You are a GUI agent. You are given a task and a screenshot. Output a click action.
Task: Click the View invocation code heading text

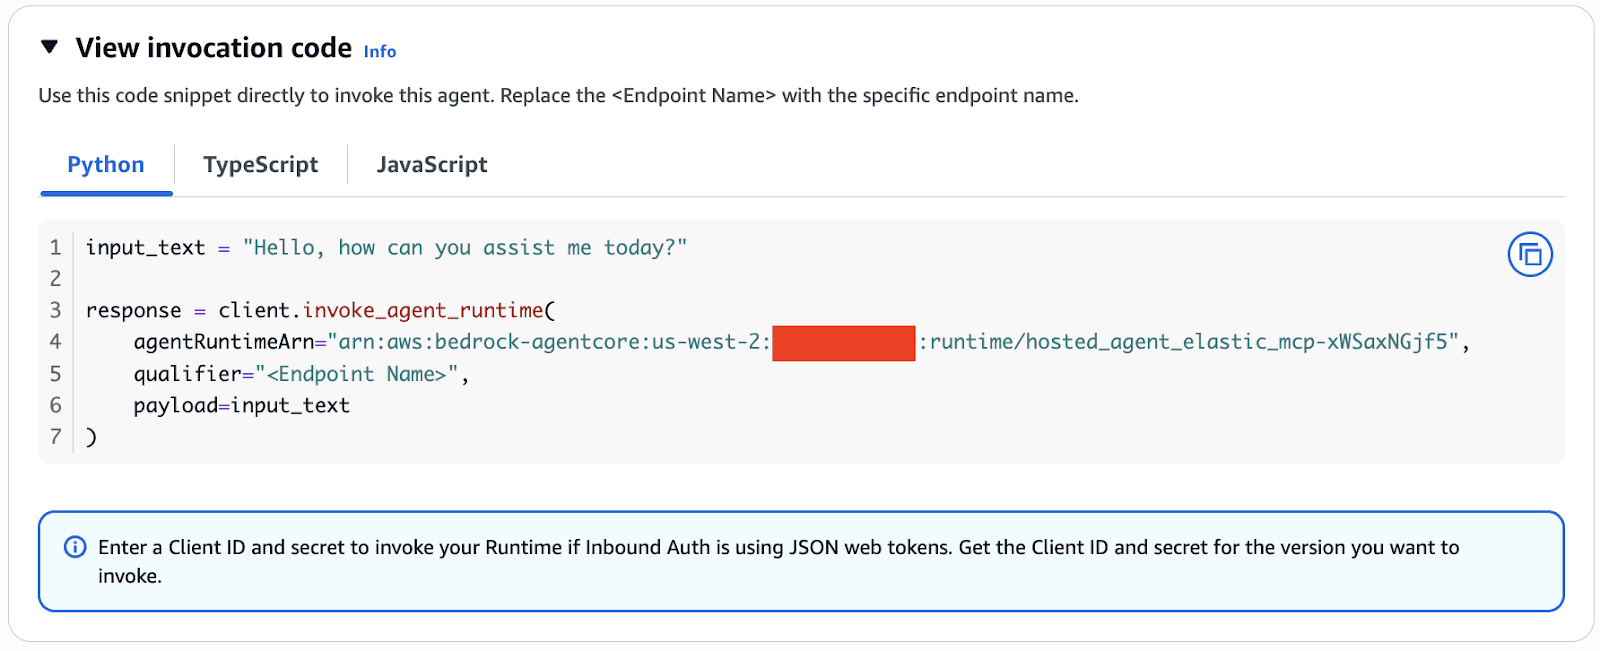coord(214,48)
